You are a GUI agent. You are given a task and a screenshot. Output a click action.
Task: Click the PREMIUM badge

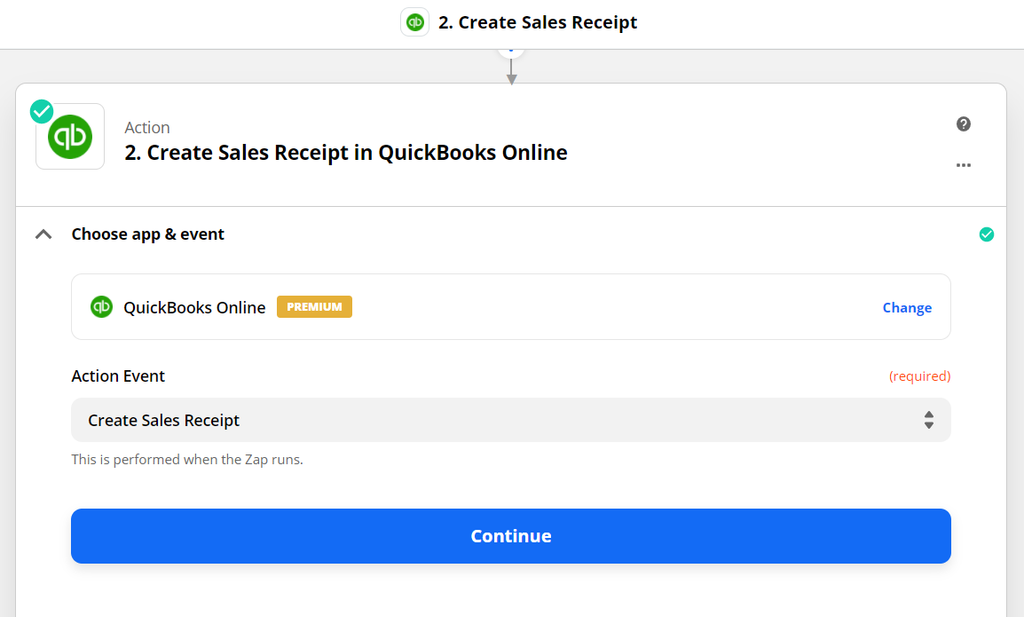[314, 307]
